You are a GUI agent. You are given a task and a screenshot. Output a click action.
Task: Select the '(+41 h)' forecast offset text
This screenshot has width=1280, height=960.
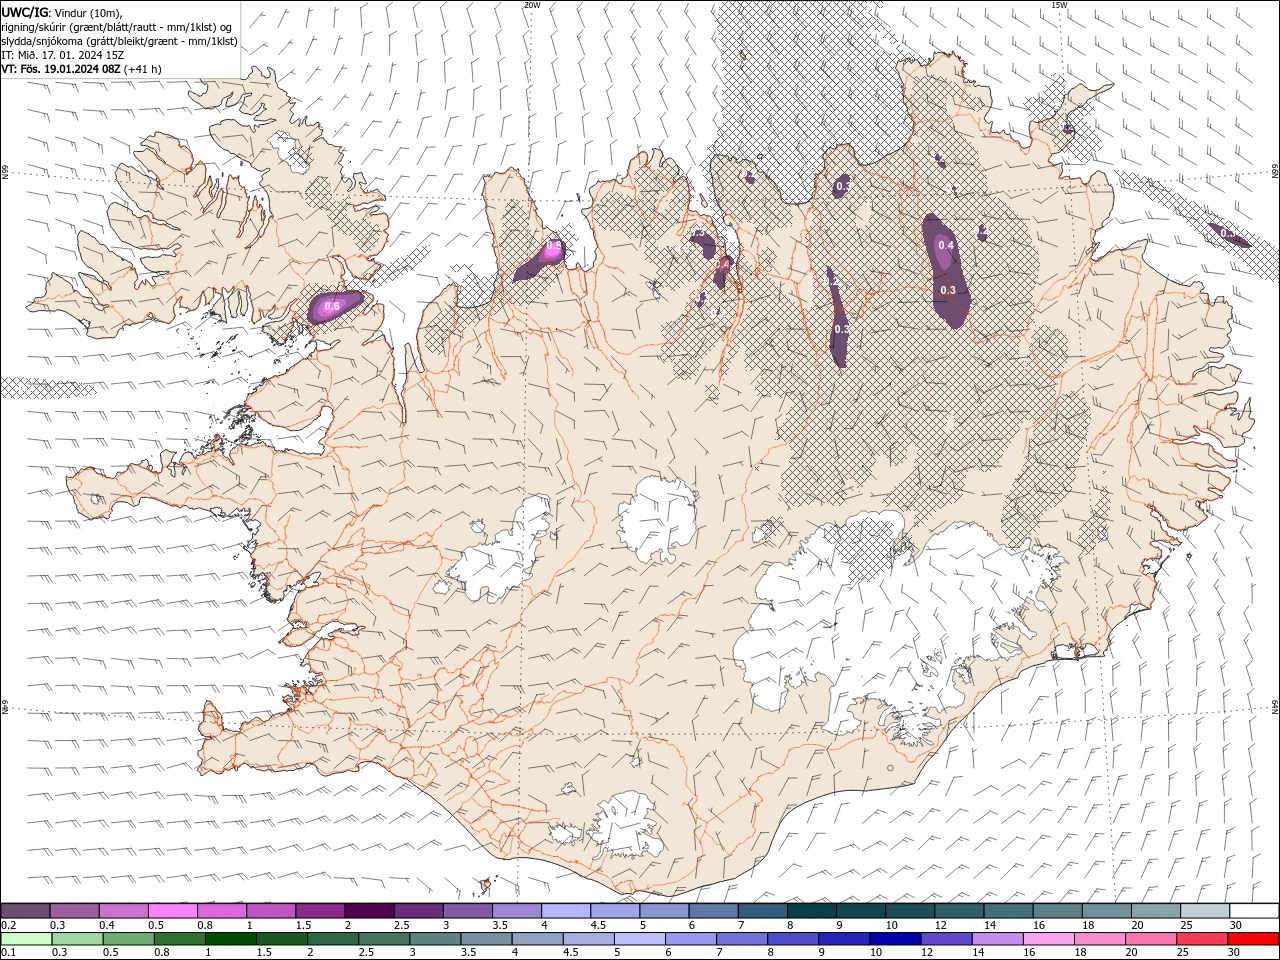[143, 69]
